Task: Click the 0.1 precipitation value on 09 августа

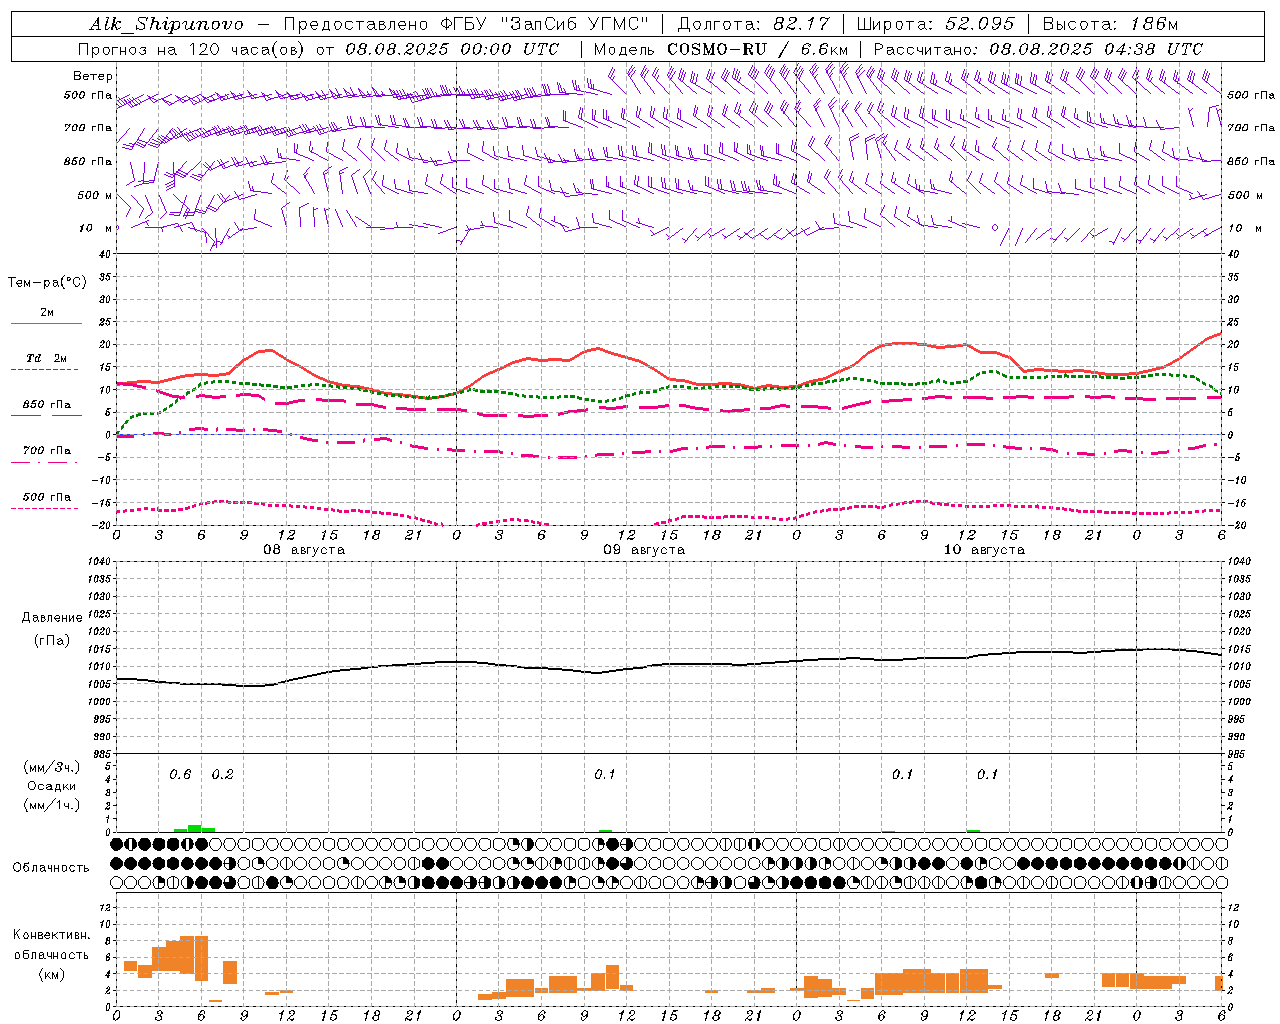Action: (x=605, y=774)
